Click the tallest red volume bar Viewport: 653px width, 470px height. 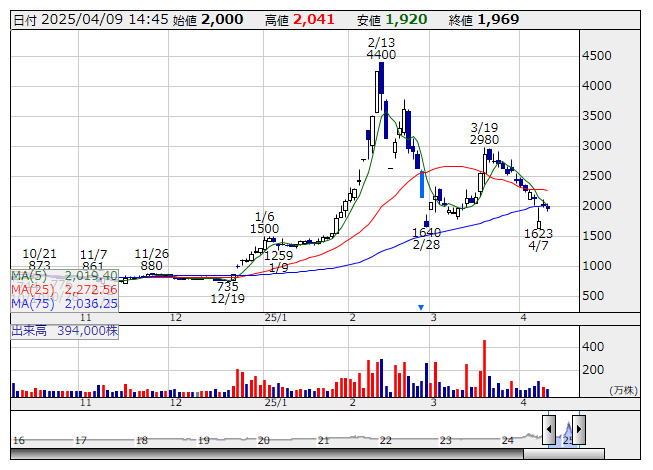(x=484, y=368)
